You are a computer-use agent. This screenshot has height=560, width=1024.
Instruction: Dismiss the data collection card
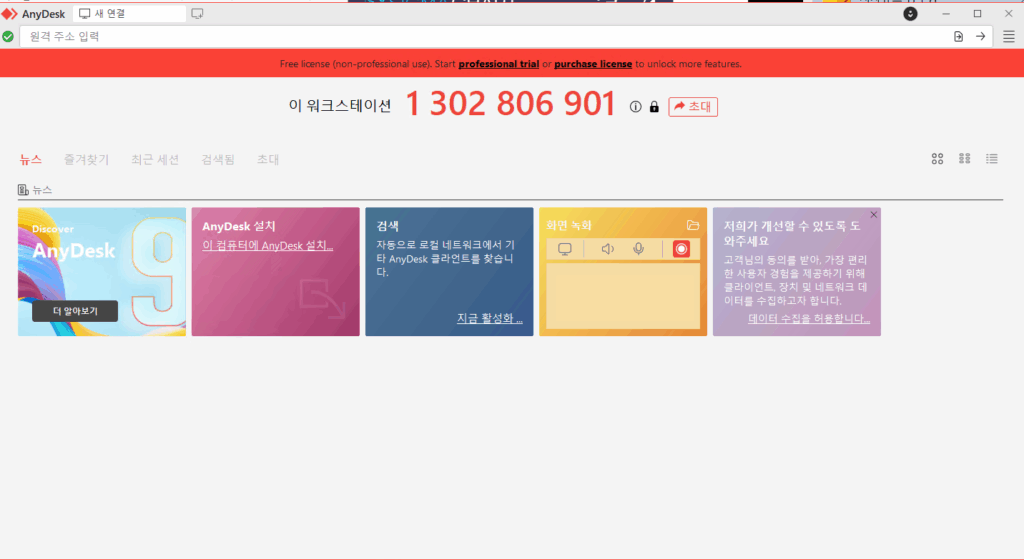click(873, 215)
